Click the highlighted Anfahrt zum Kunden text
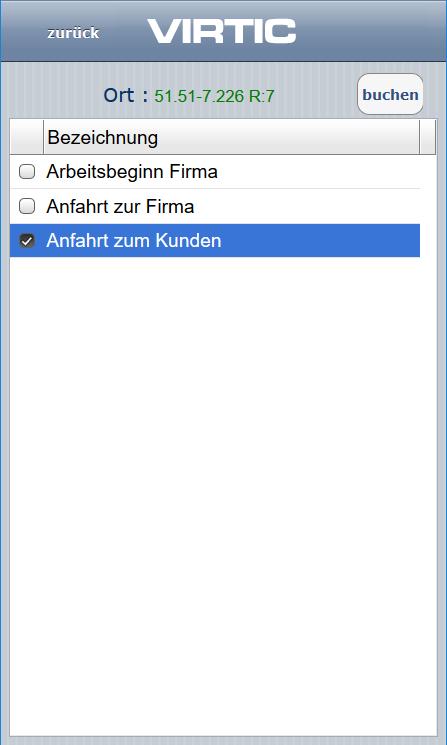 (133, 241)
